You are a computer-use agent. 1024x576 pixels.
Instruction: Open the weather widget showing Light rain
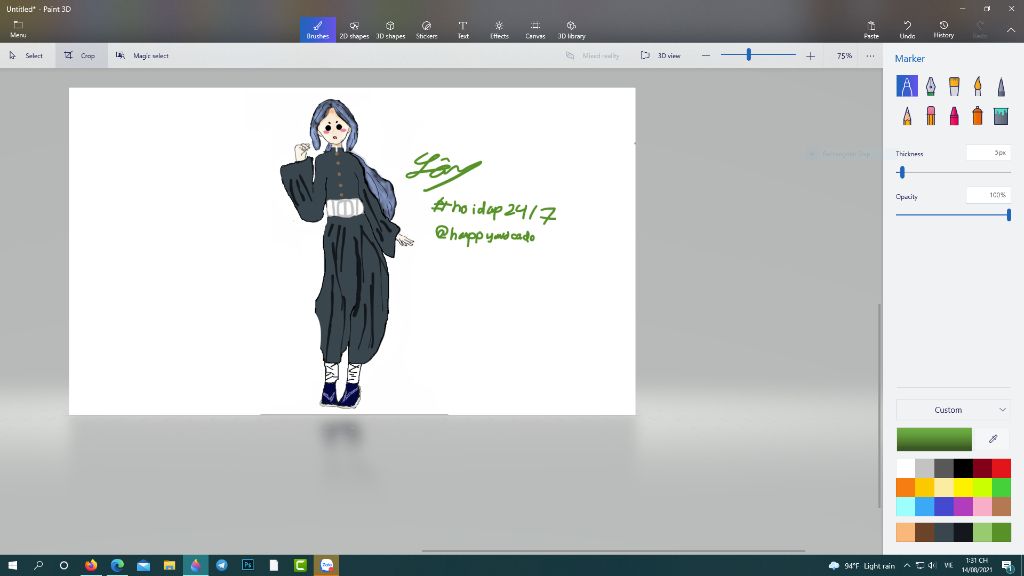(x=862, y=566)
